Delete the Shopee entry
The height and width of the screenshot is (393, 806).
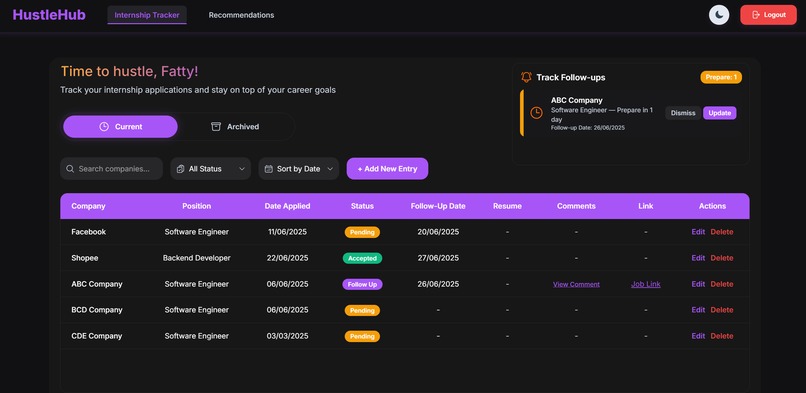(x=722, y=258)
